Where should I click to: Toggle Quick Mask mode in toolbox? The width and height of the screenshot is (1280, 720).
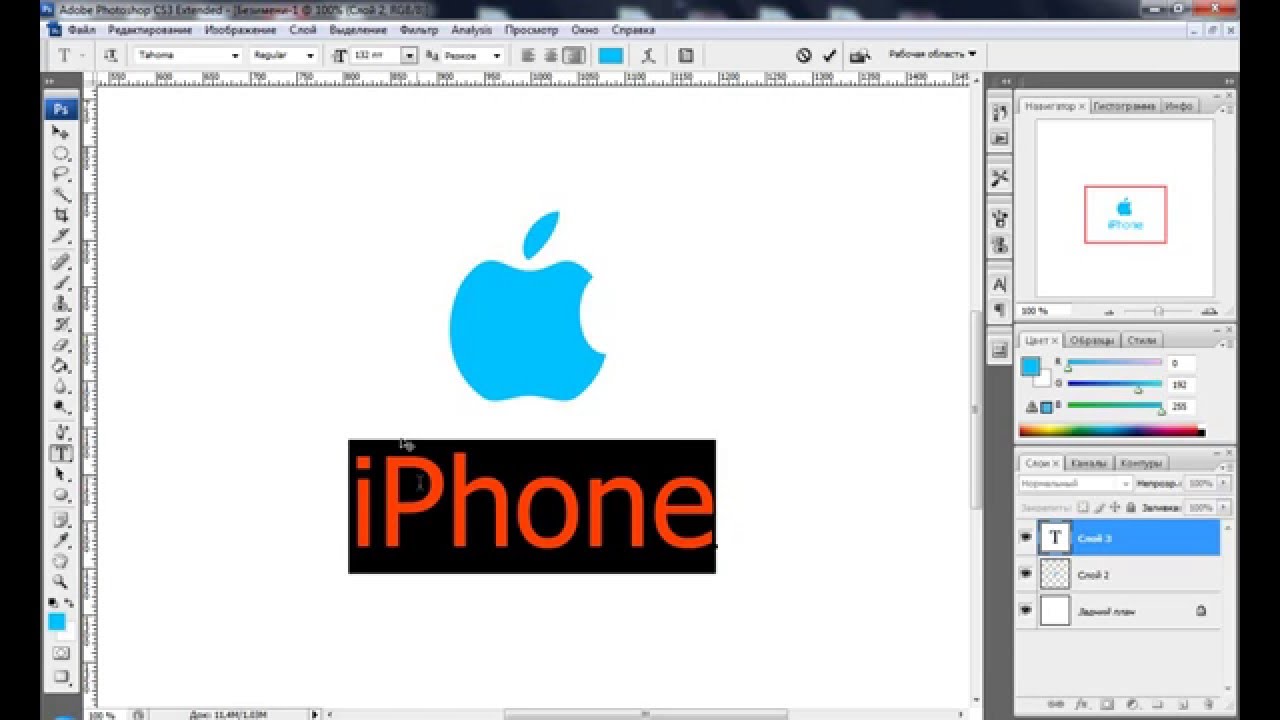coord(61,653)
